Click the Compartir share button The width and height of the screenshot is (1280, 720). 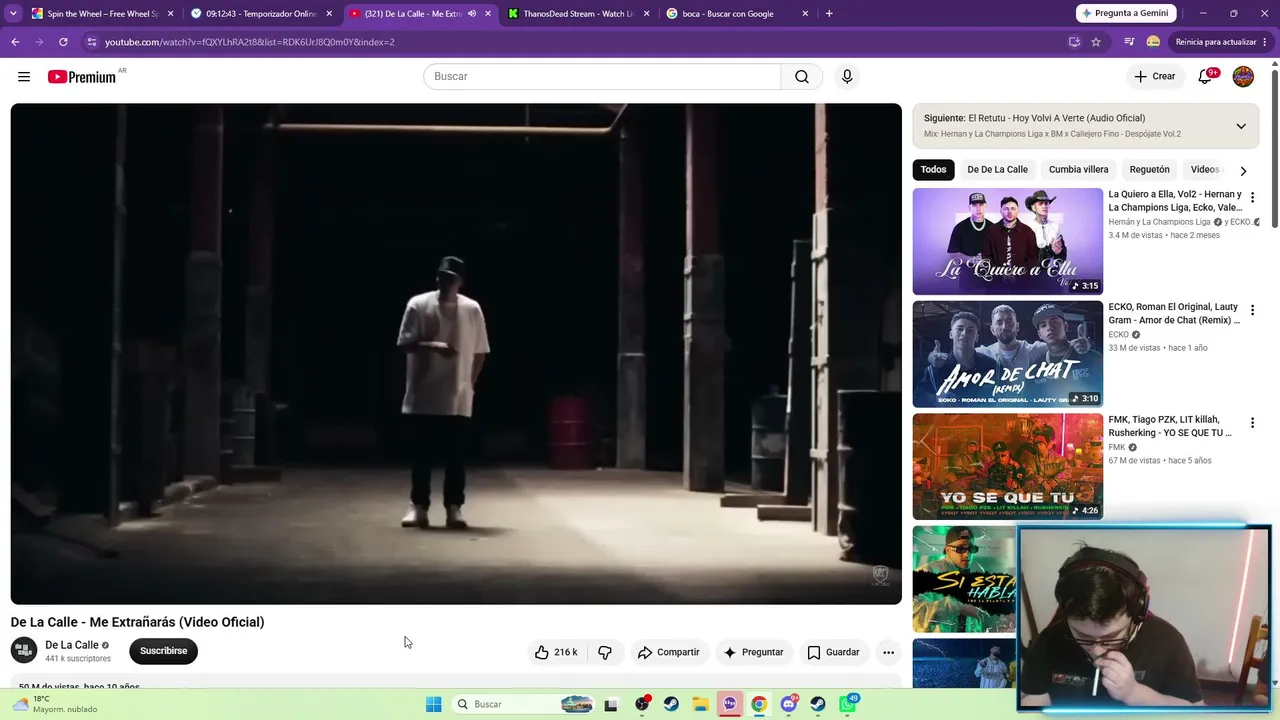tap(669, 652)
